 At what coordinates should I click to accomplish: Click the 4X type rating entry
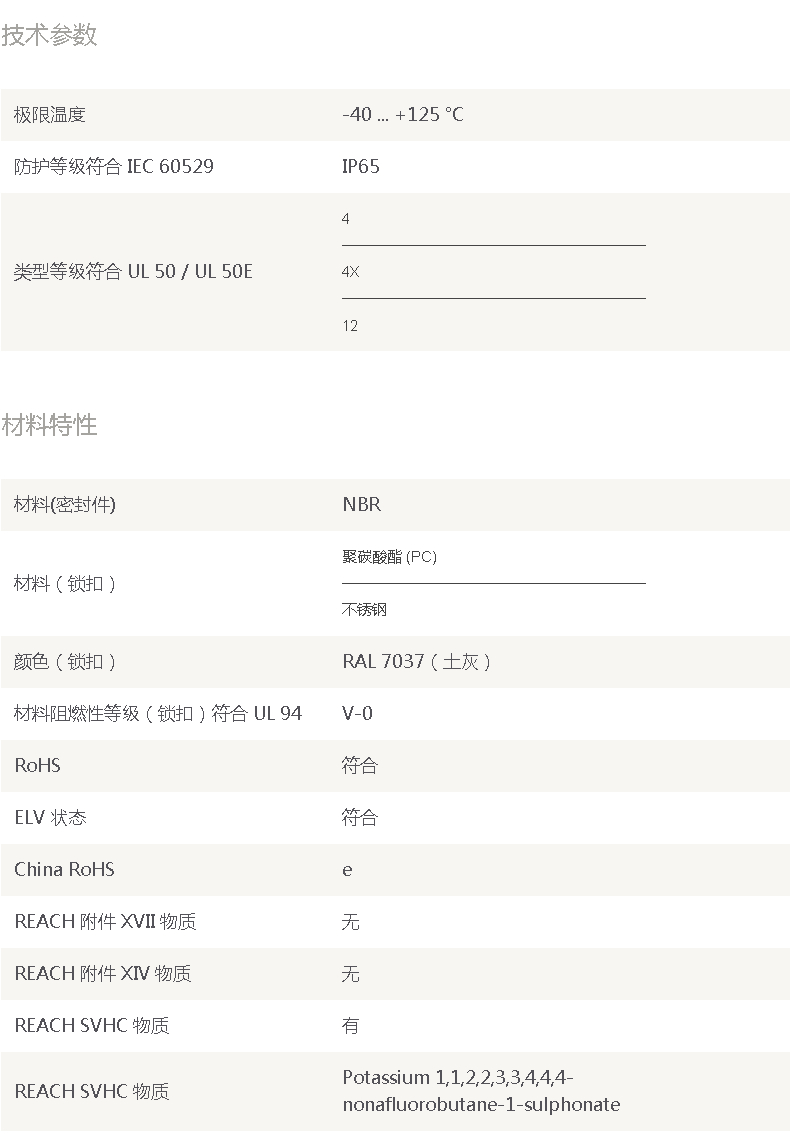(350, 272)
